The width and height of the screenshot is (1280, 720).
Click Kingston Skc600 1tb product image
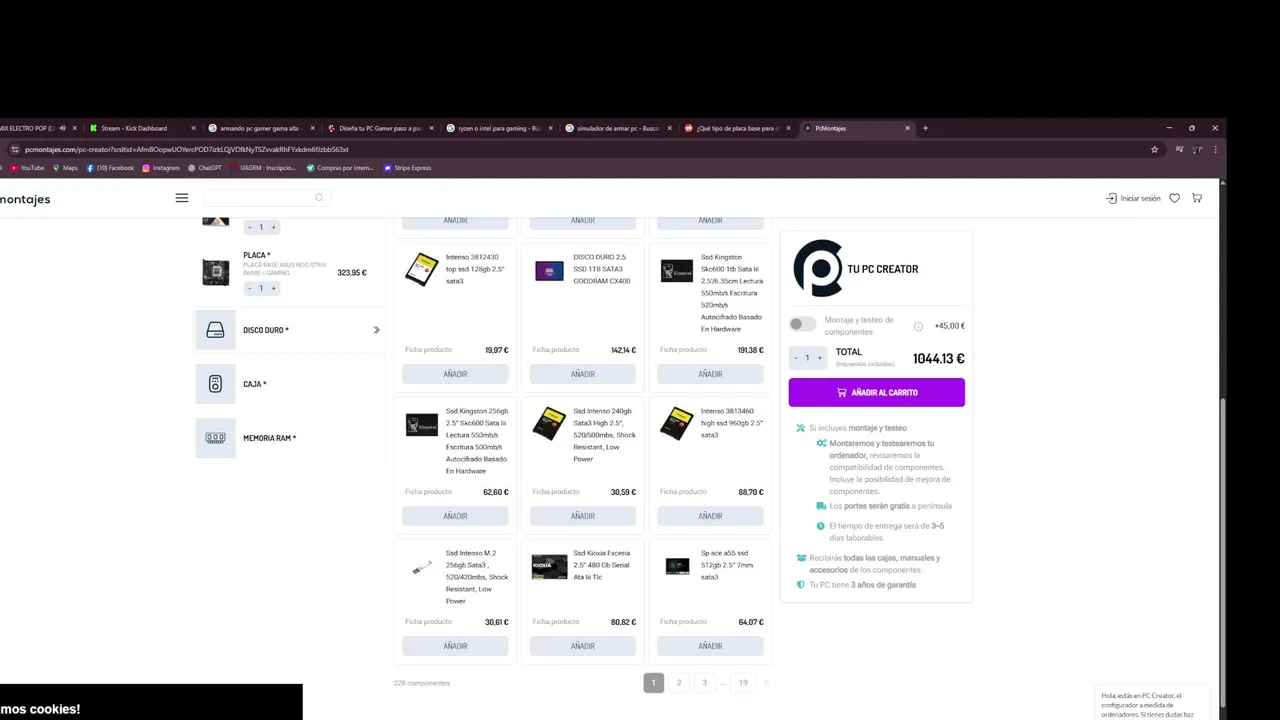pos(677,271)
